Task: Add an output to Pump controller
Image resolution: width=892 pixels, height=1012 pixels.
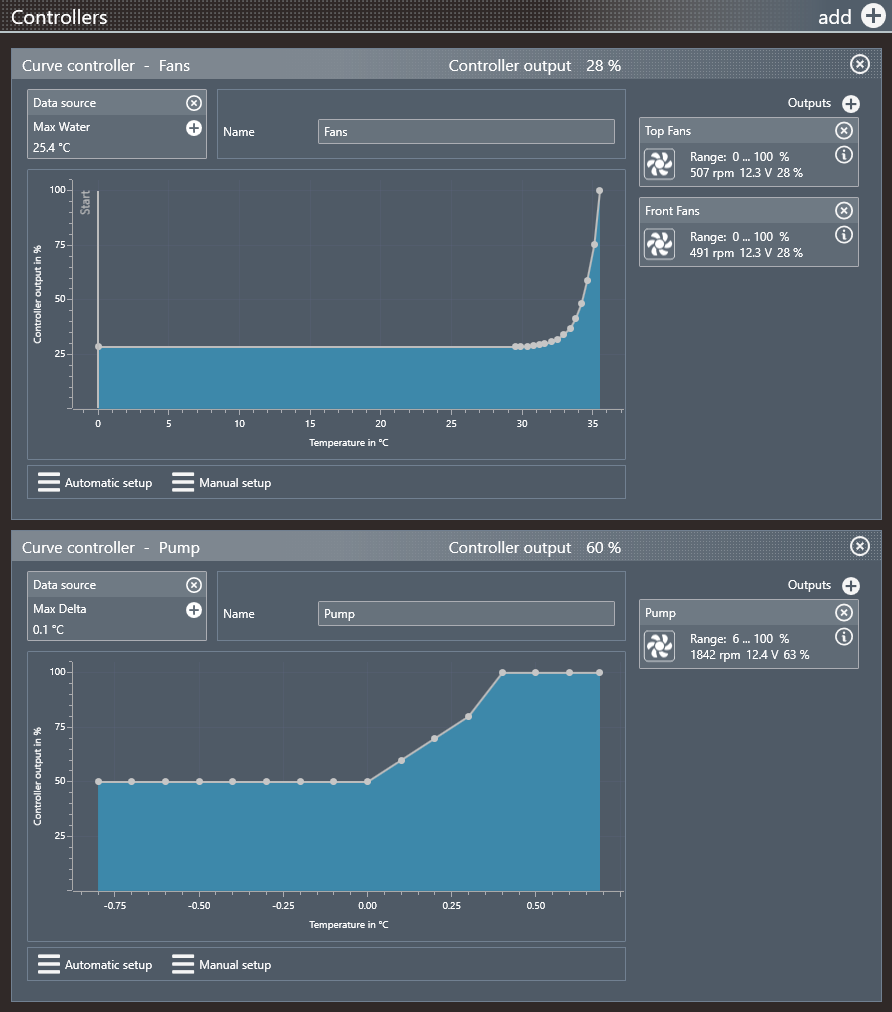Action: click(851, 585)
